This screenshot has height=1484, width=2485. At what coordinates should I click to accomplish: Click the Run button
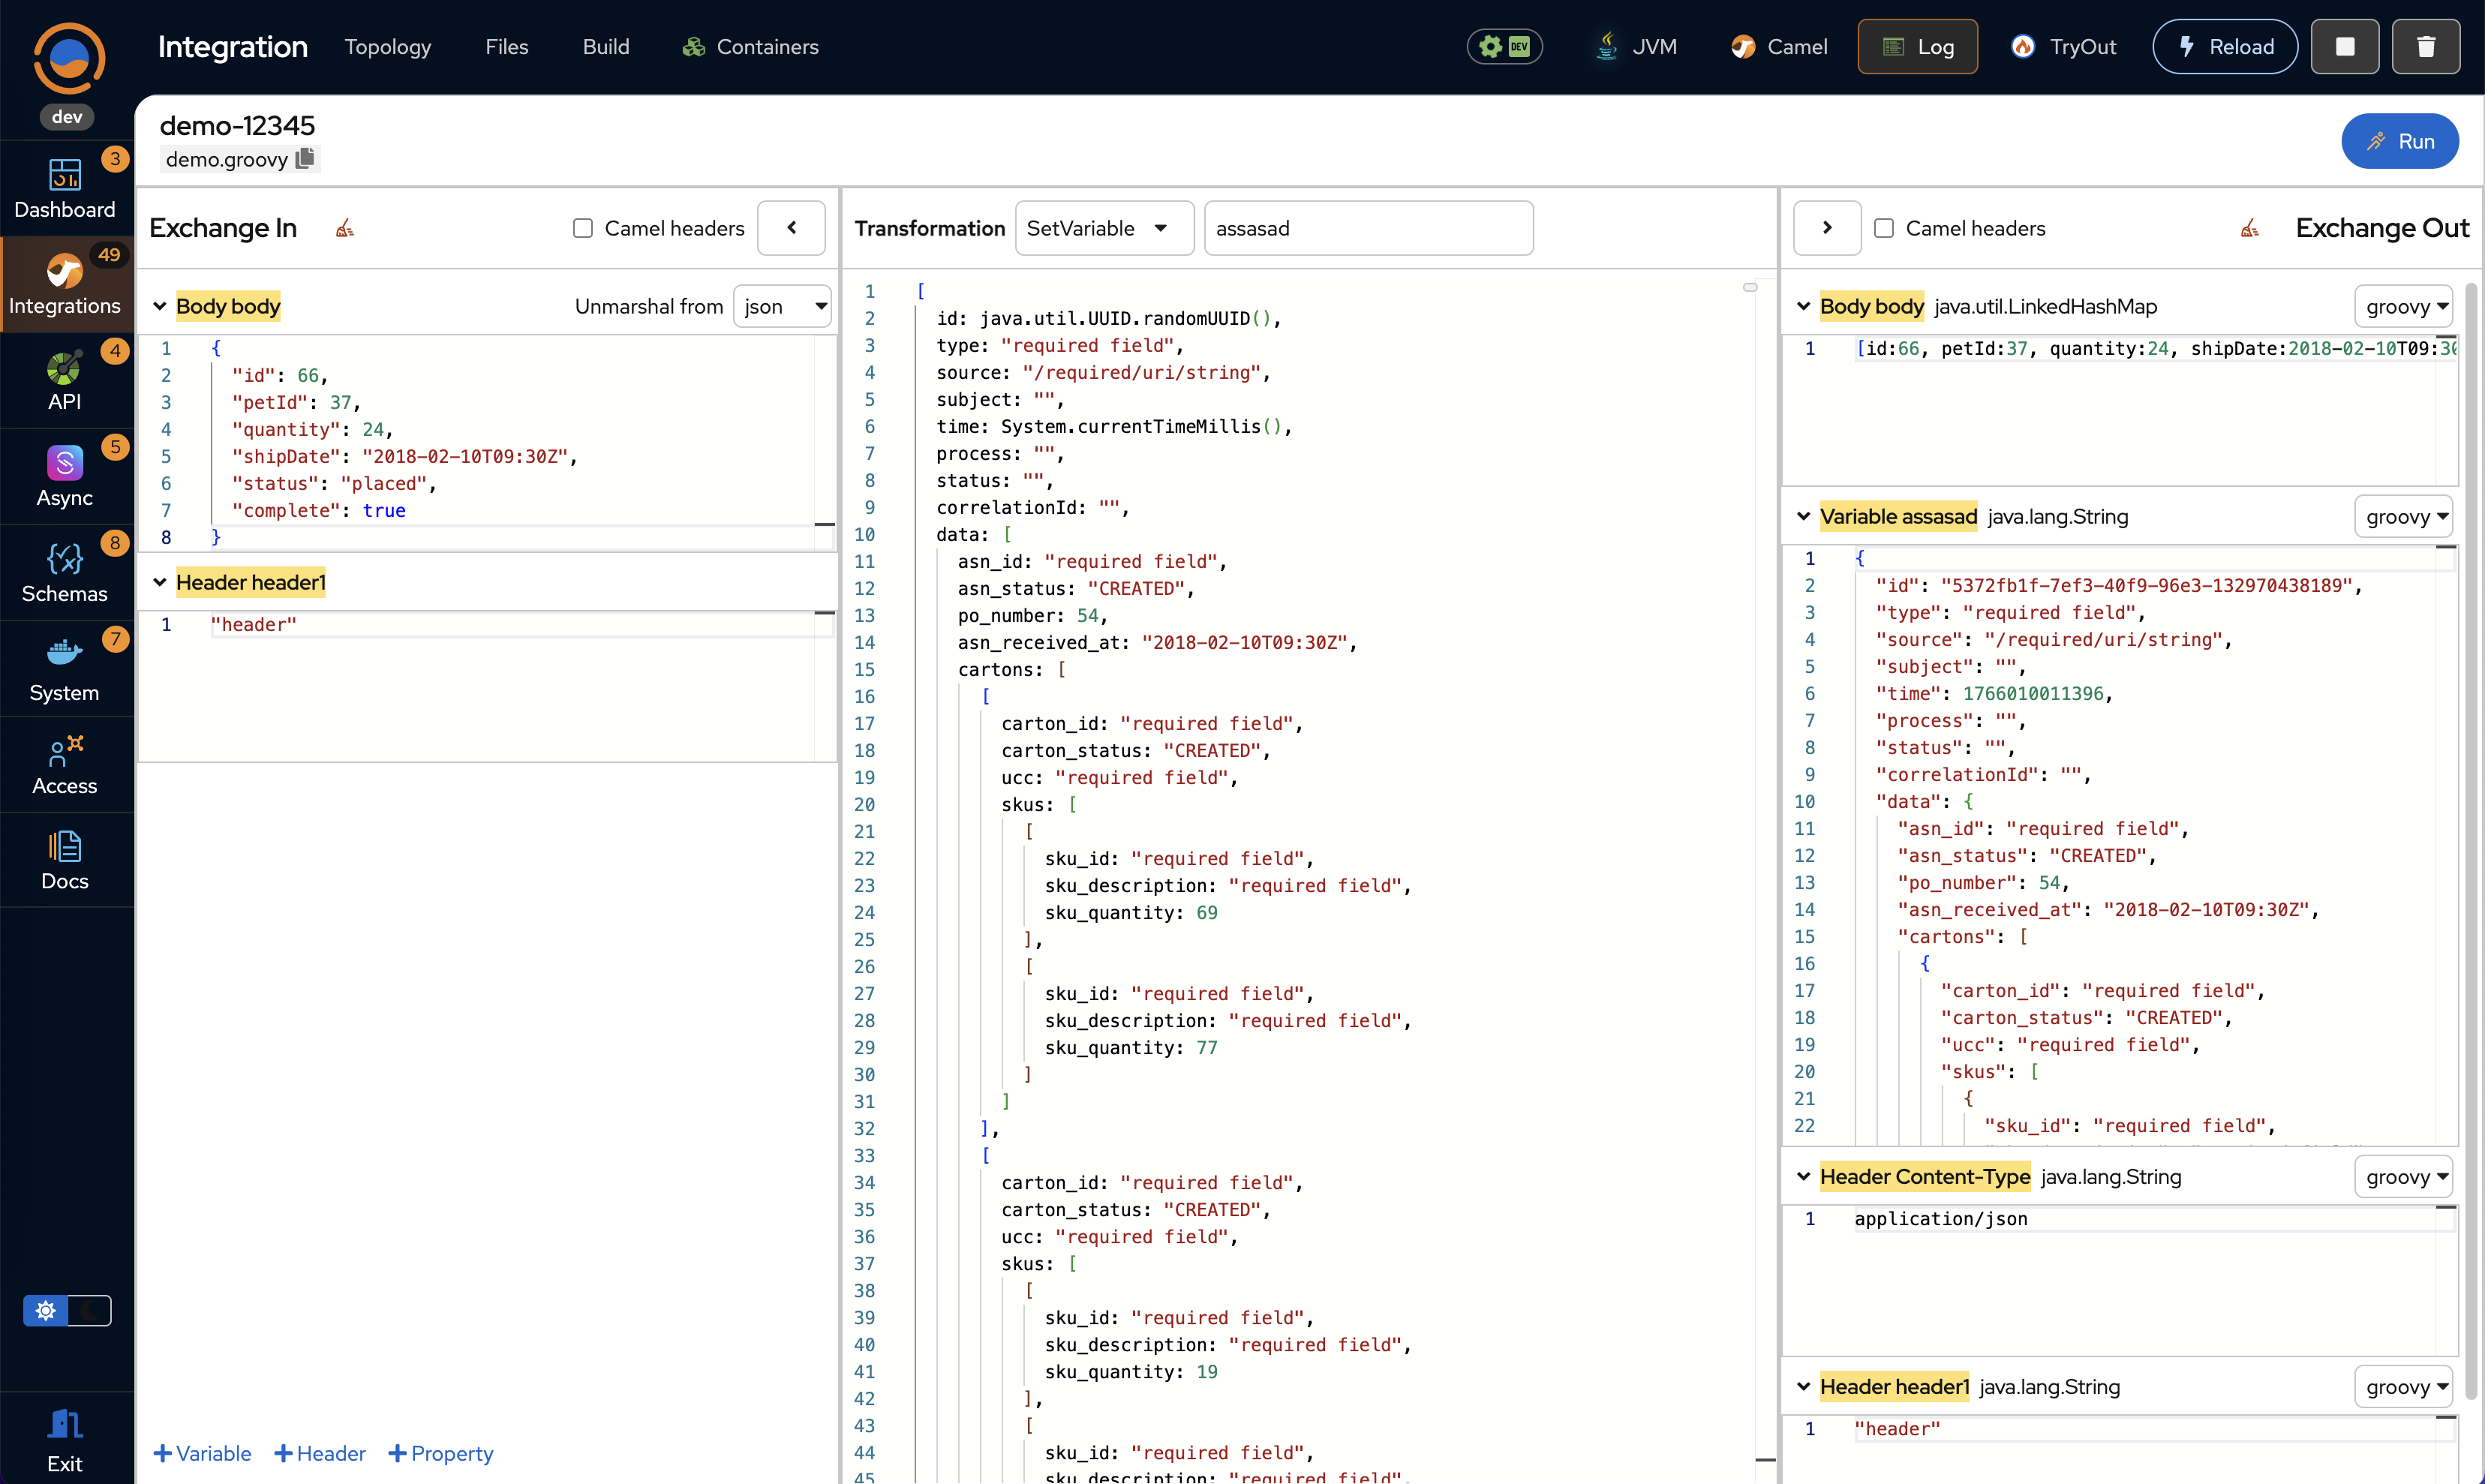point(2400,141)
